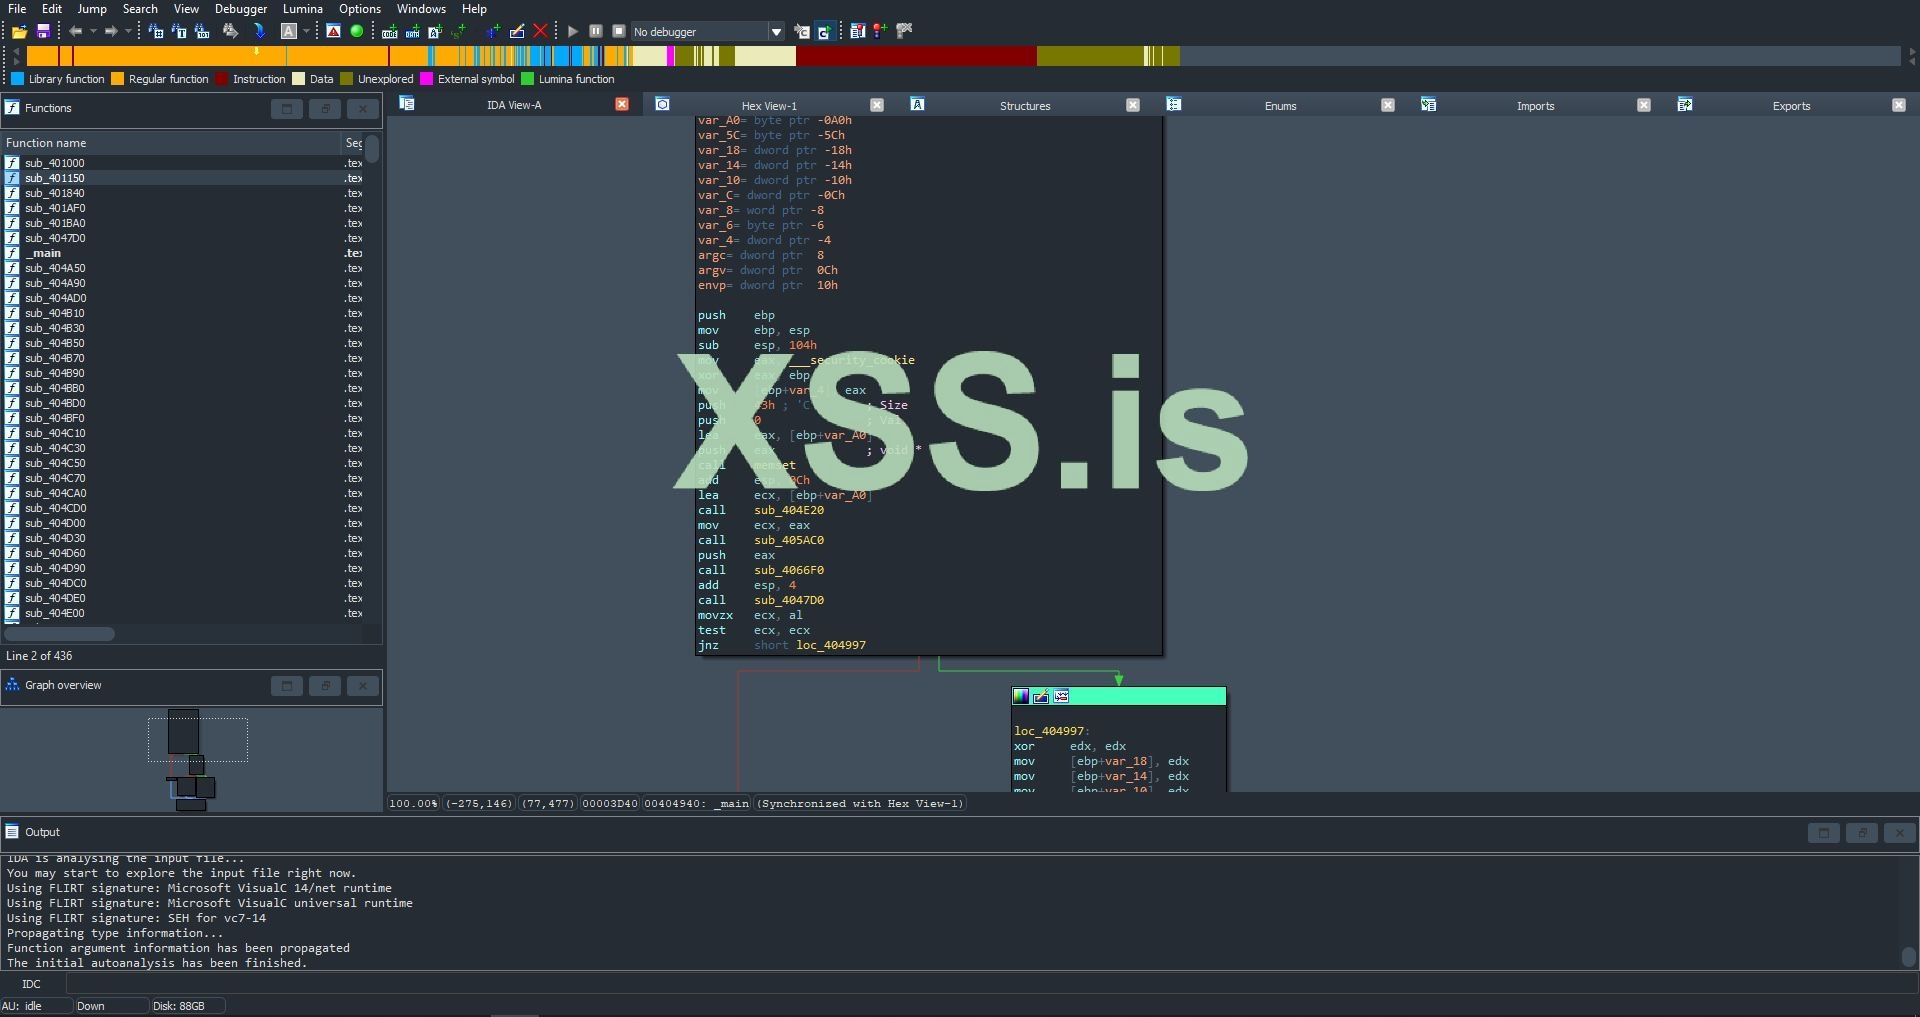Click the blue curved jump arrow icon

coord(259,32)
